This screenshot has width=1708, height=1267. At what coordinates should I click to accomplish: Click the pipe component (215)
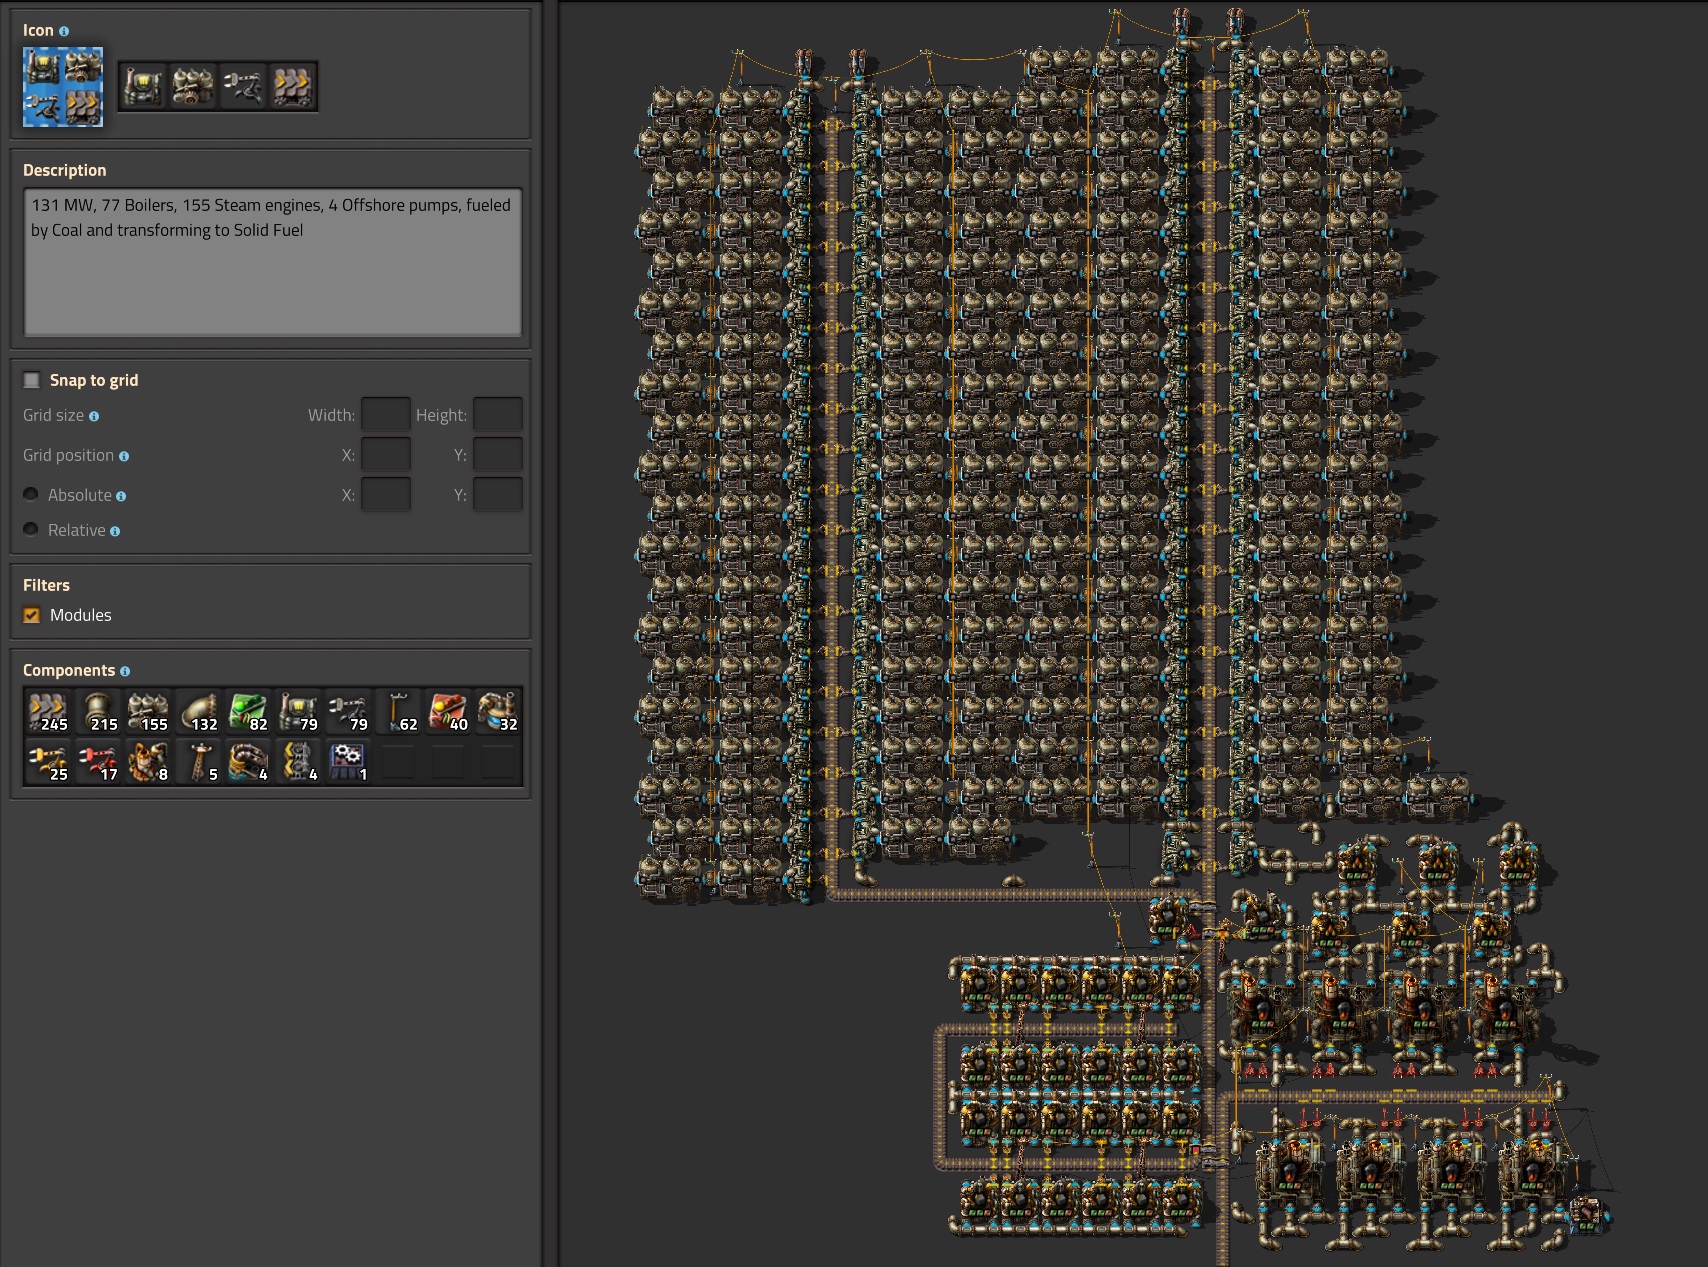pyautogui.click(x=98, y=711)
